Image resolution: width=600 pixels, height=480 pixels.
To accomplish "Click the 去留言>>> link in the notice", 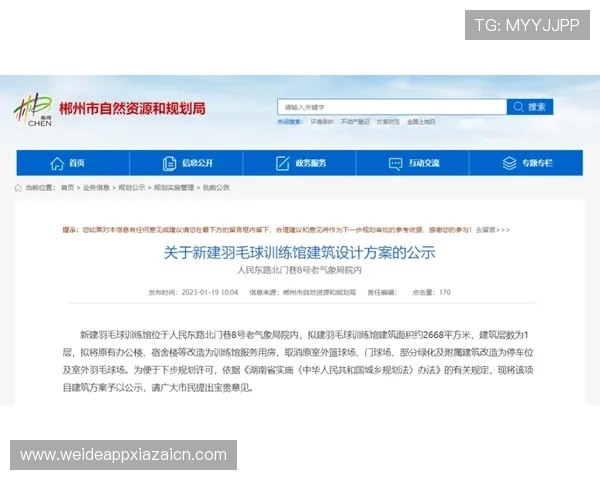I will [x=493, y=230].
